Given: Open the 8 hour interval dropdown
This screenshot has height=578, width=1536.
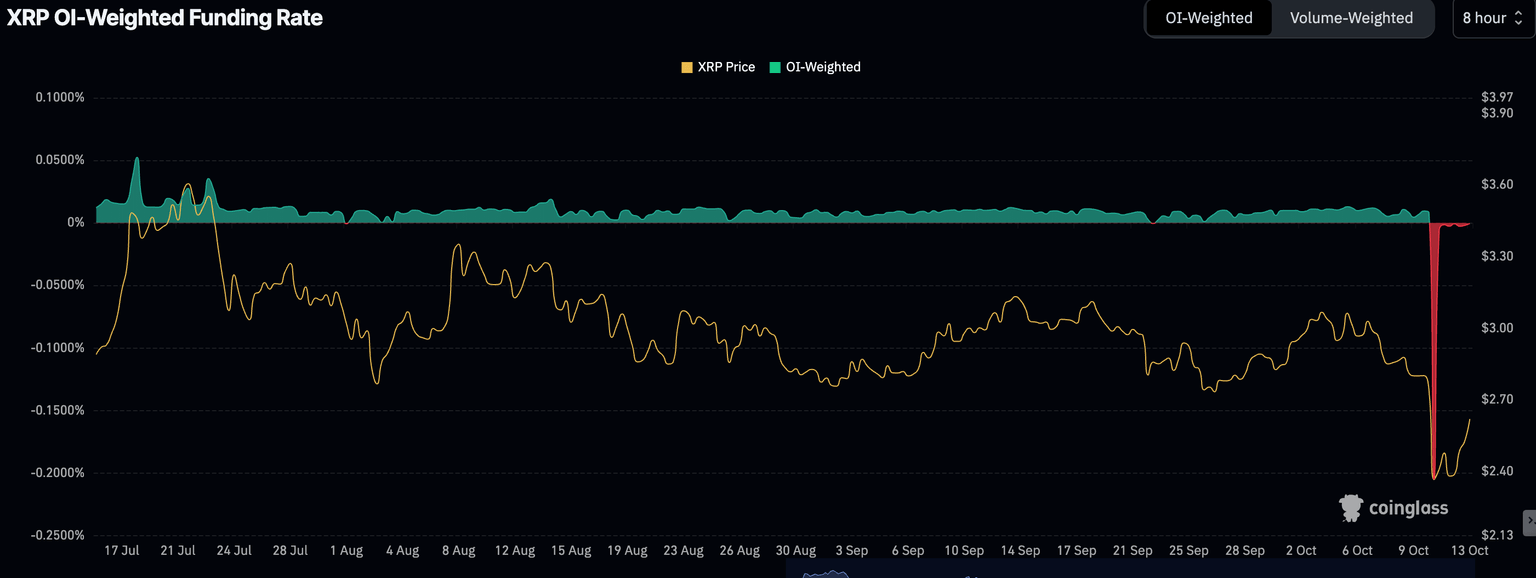Looking at the screenshot, I should click(x=1491, y=18).
